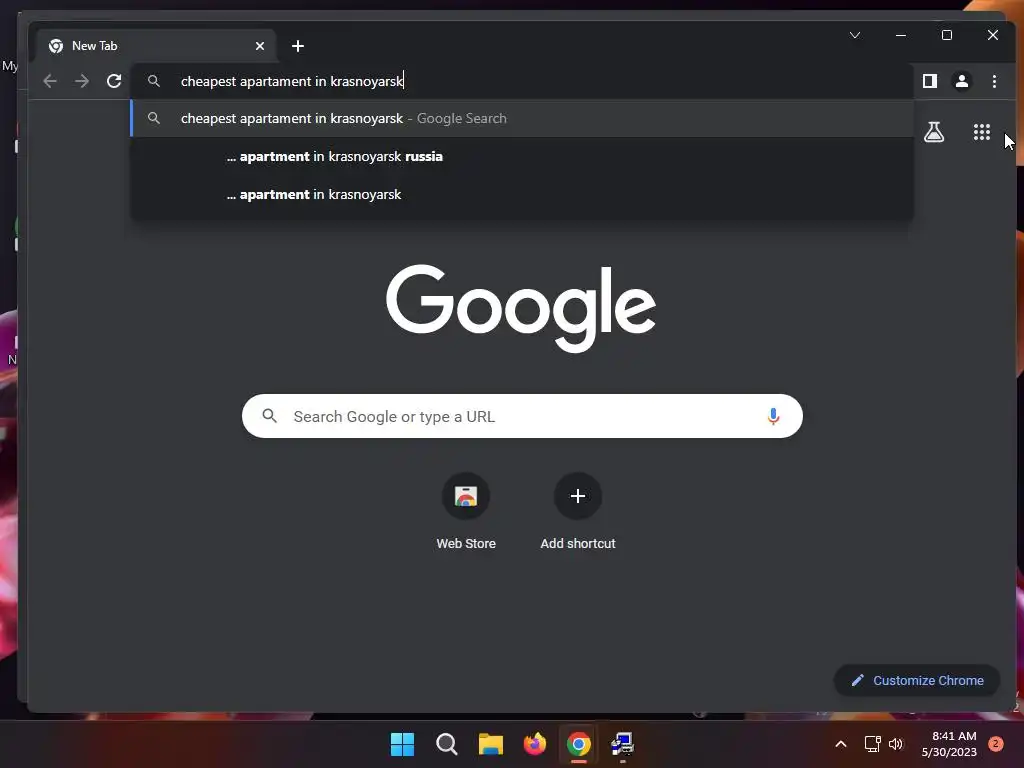1024x768 pixels.
Task: Open the Windows Start menu
Action: (x=402, y=744)
